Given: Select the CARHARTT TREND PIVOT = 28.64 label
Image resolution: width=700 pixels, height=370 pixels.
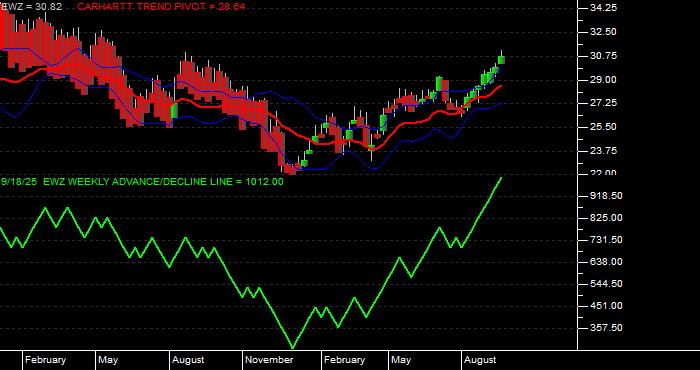Looking at the screenshot, I should click(161, 7).
